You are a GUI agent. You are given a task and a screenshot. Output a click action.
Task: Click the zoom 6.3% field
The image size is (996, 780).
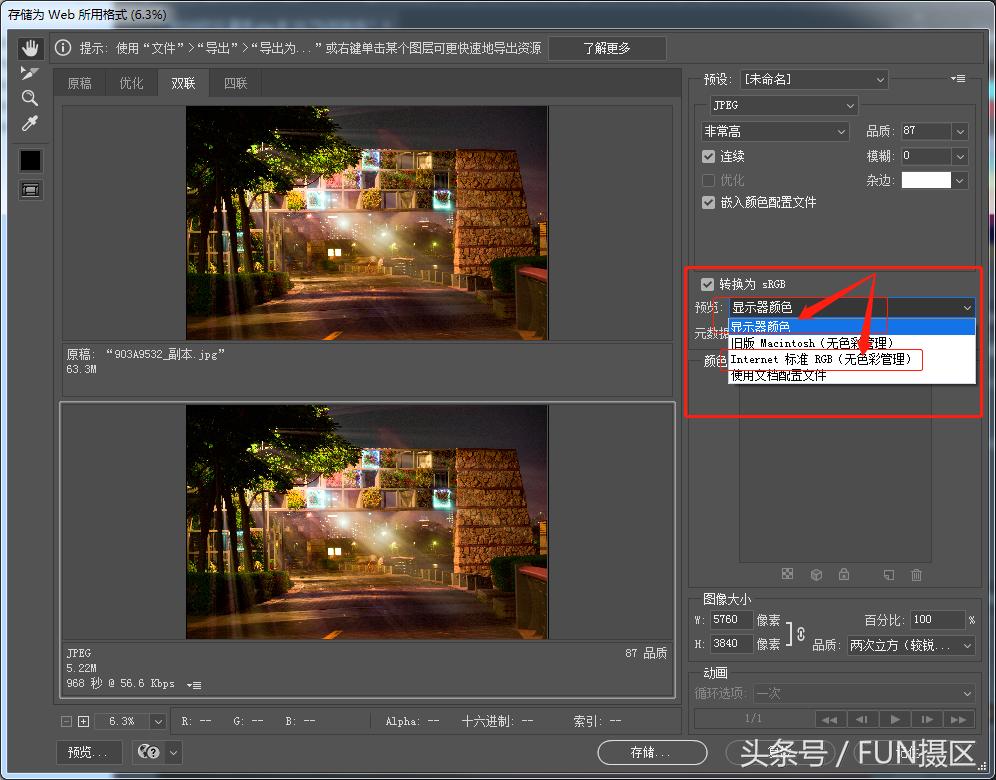point(122,721)
